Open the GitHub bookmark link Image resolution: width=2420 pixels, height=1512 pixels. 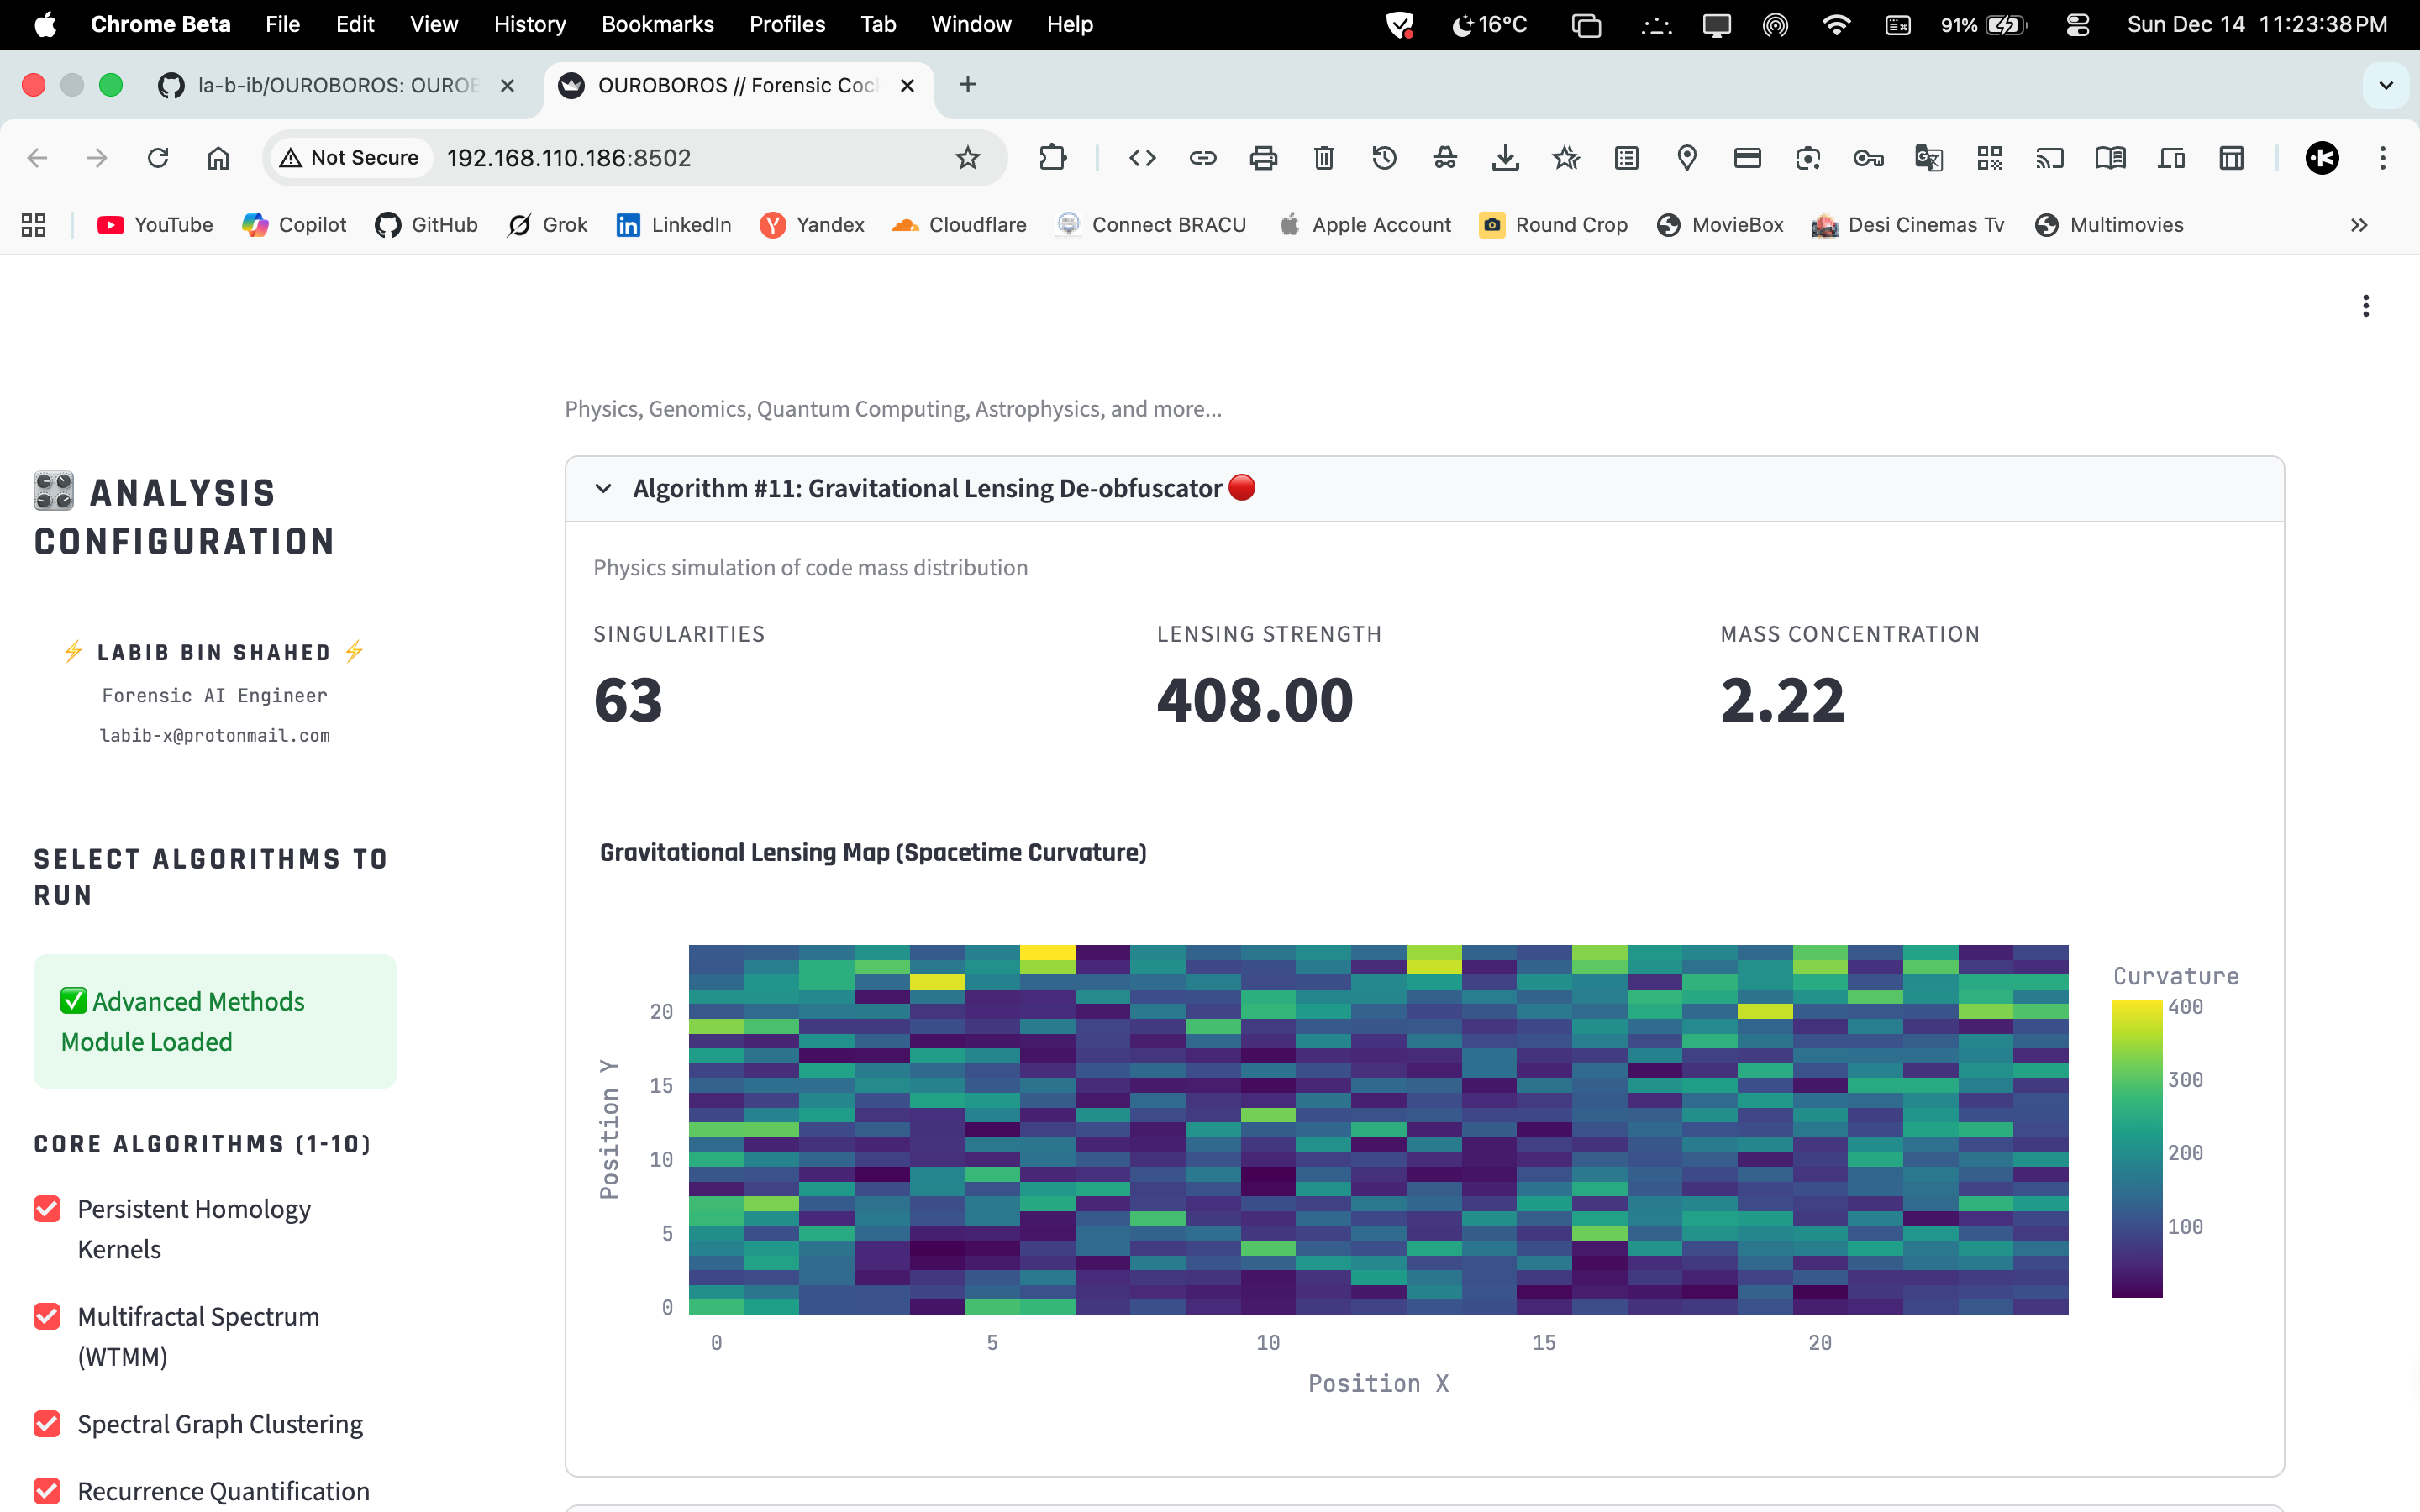pos(427,225)
